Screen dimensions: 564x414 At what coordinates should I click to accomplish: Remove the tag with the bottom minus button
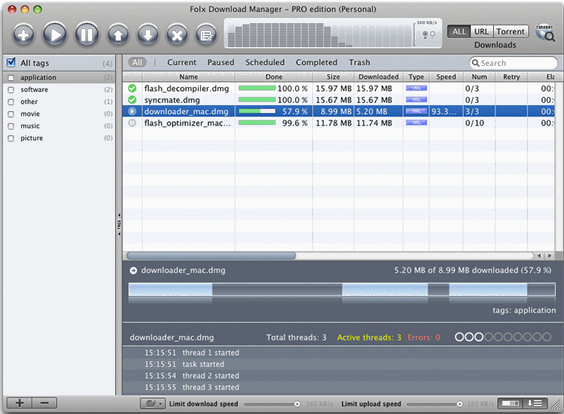pyautogui.click(x=45, y=403)
